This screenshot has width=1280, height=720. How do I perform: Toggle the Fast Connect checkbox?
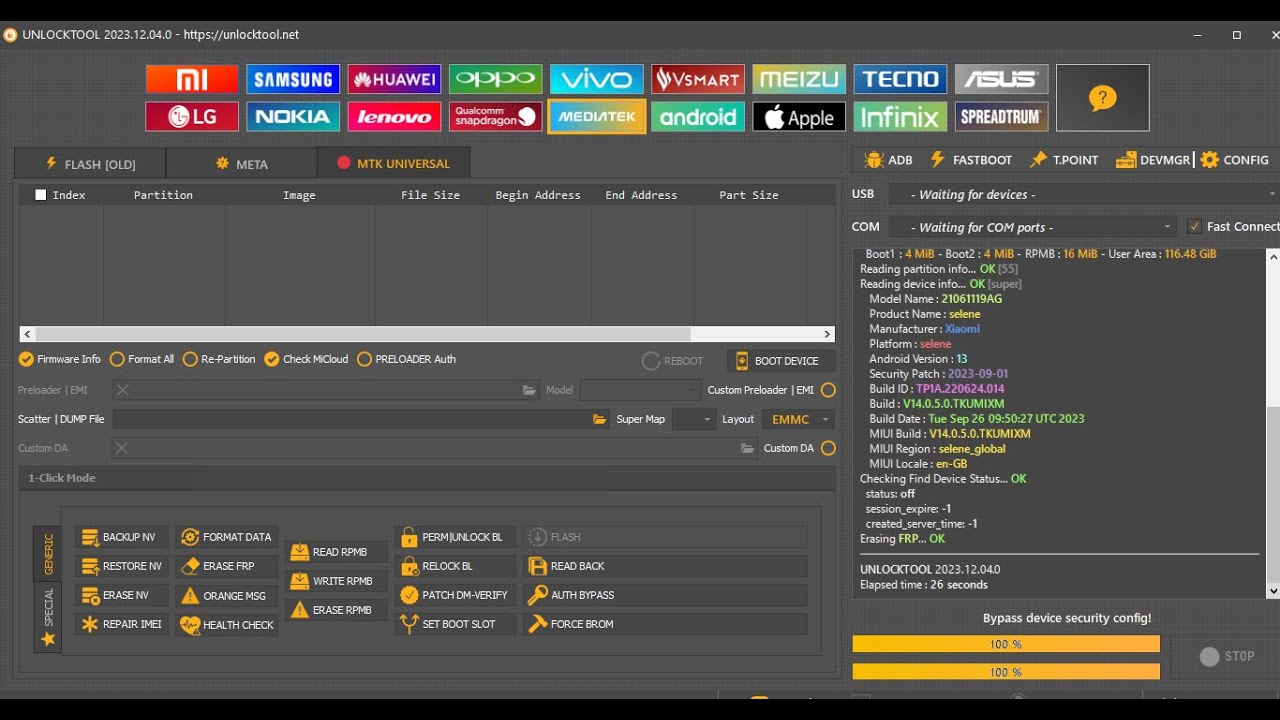pos(1194,227)
